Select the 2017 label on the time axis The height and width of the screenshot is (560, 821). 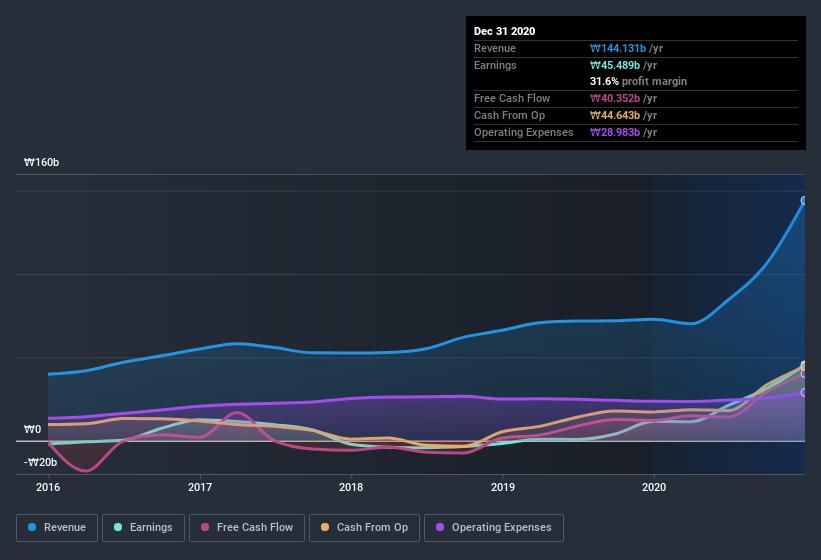(200, 487)
